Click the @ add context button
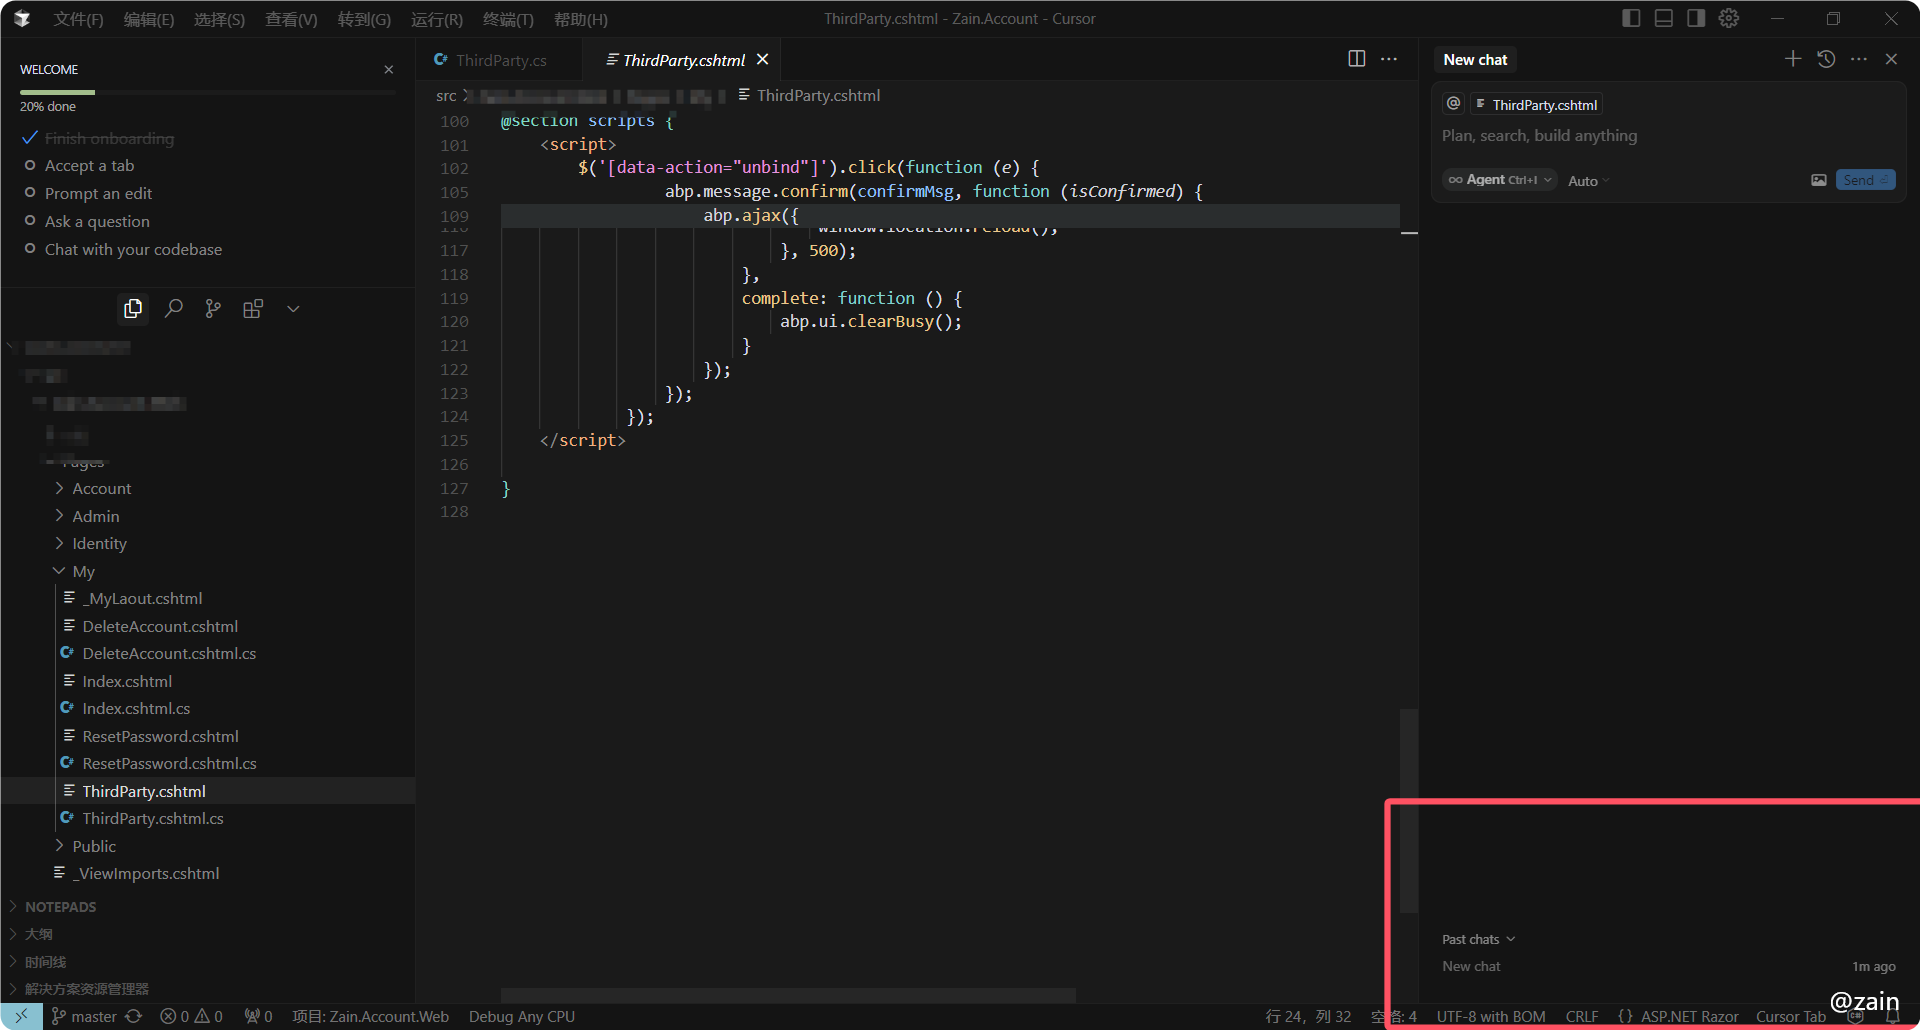The image size is (1920, 1030). [x=1454, y=104]
